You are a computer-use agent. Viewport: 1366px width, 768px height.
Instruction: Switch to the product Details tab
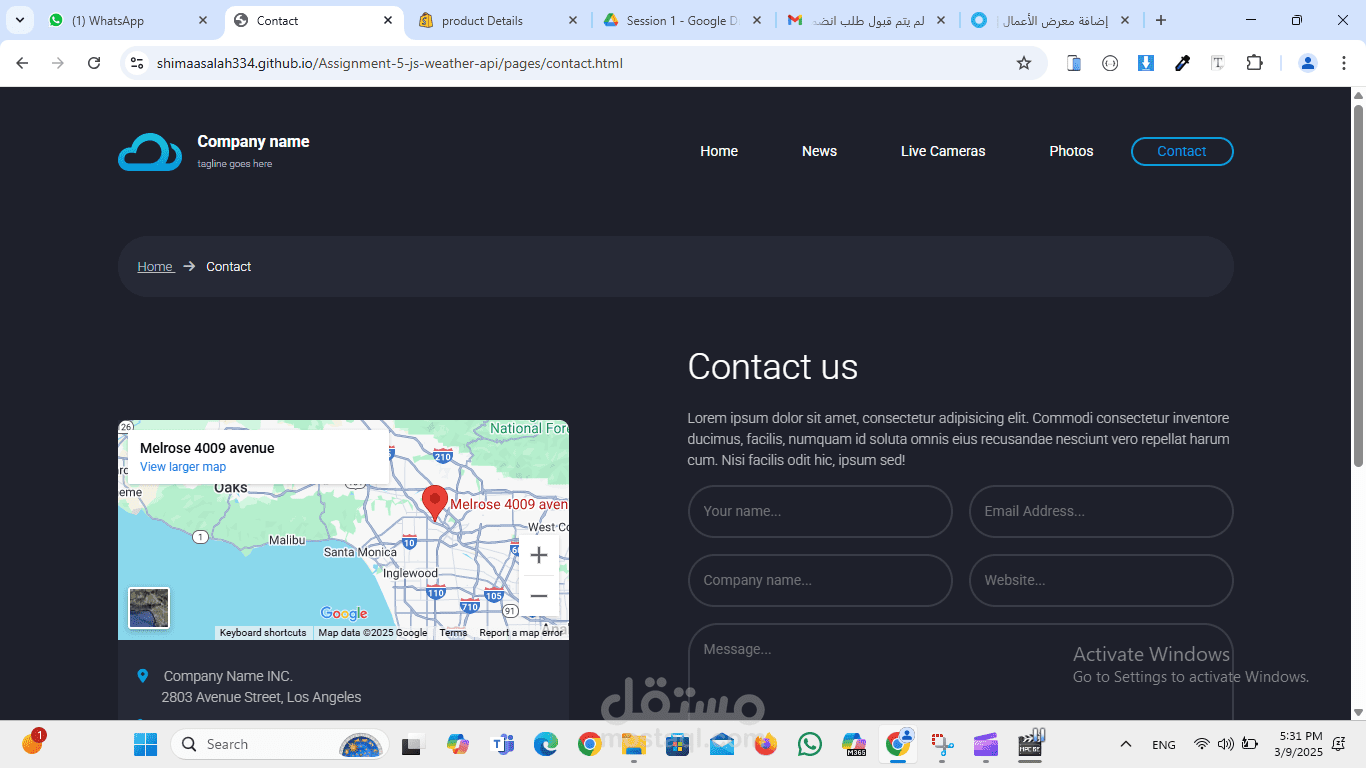pyautogui.click(x=498, y=20)
